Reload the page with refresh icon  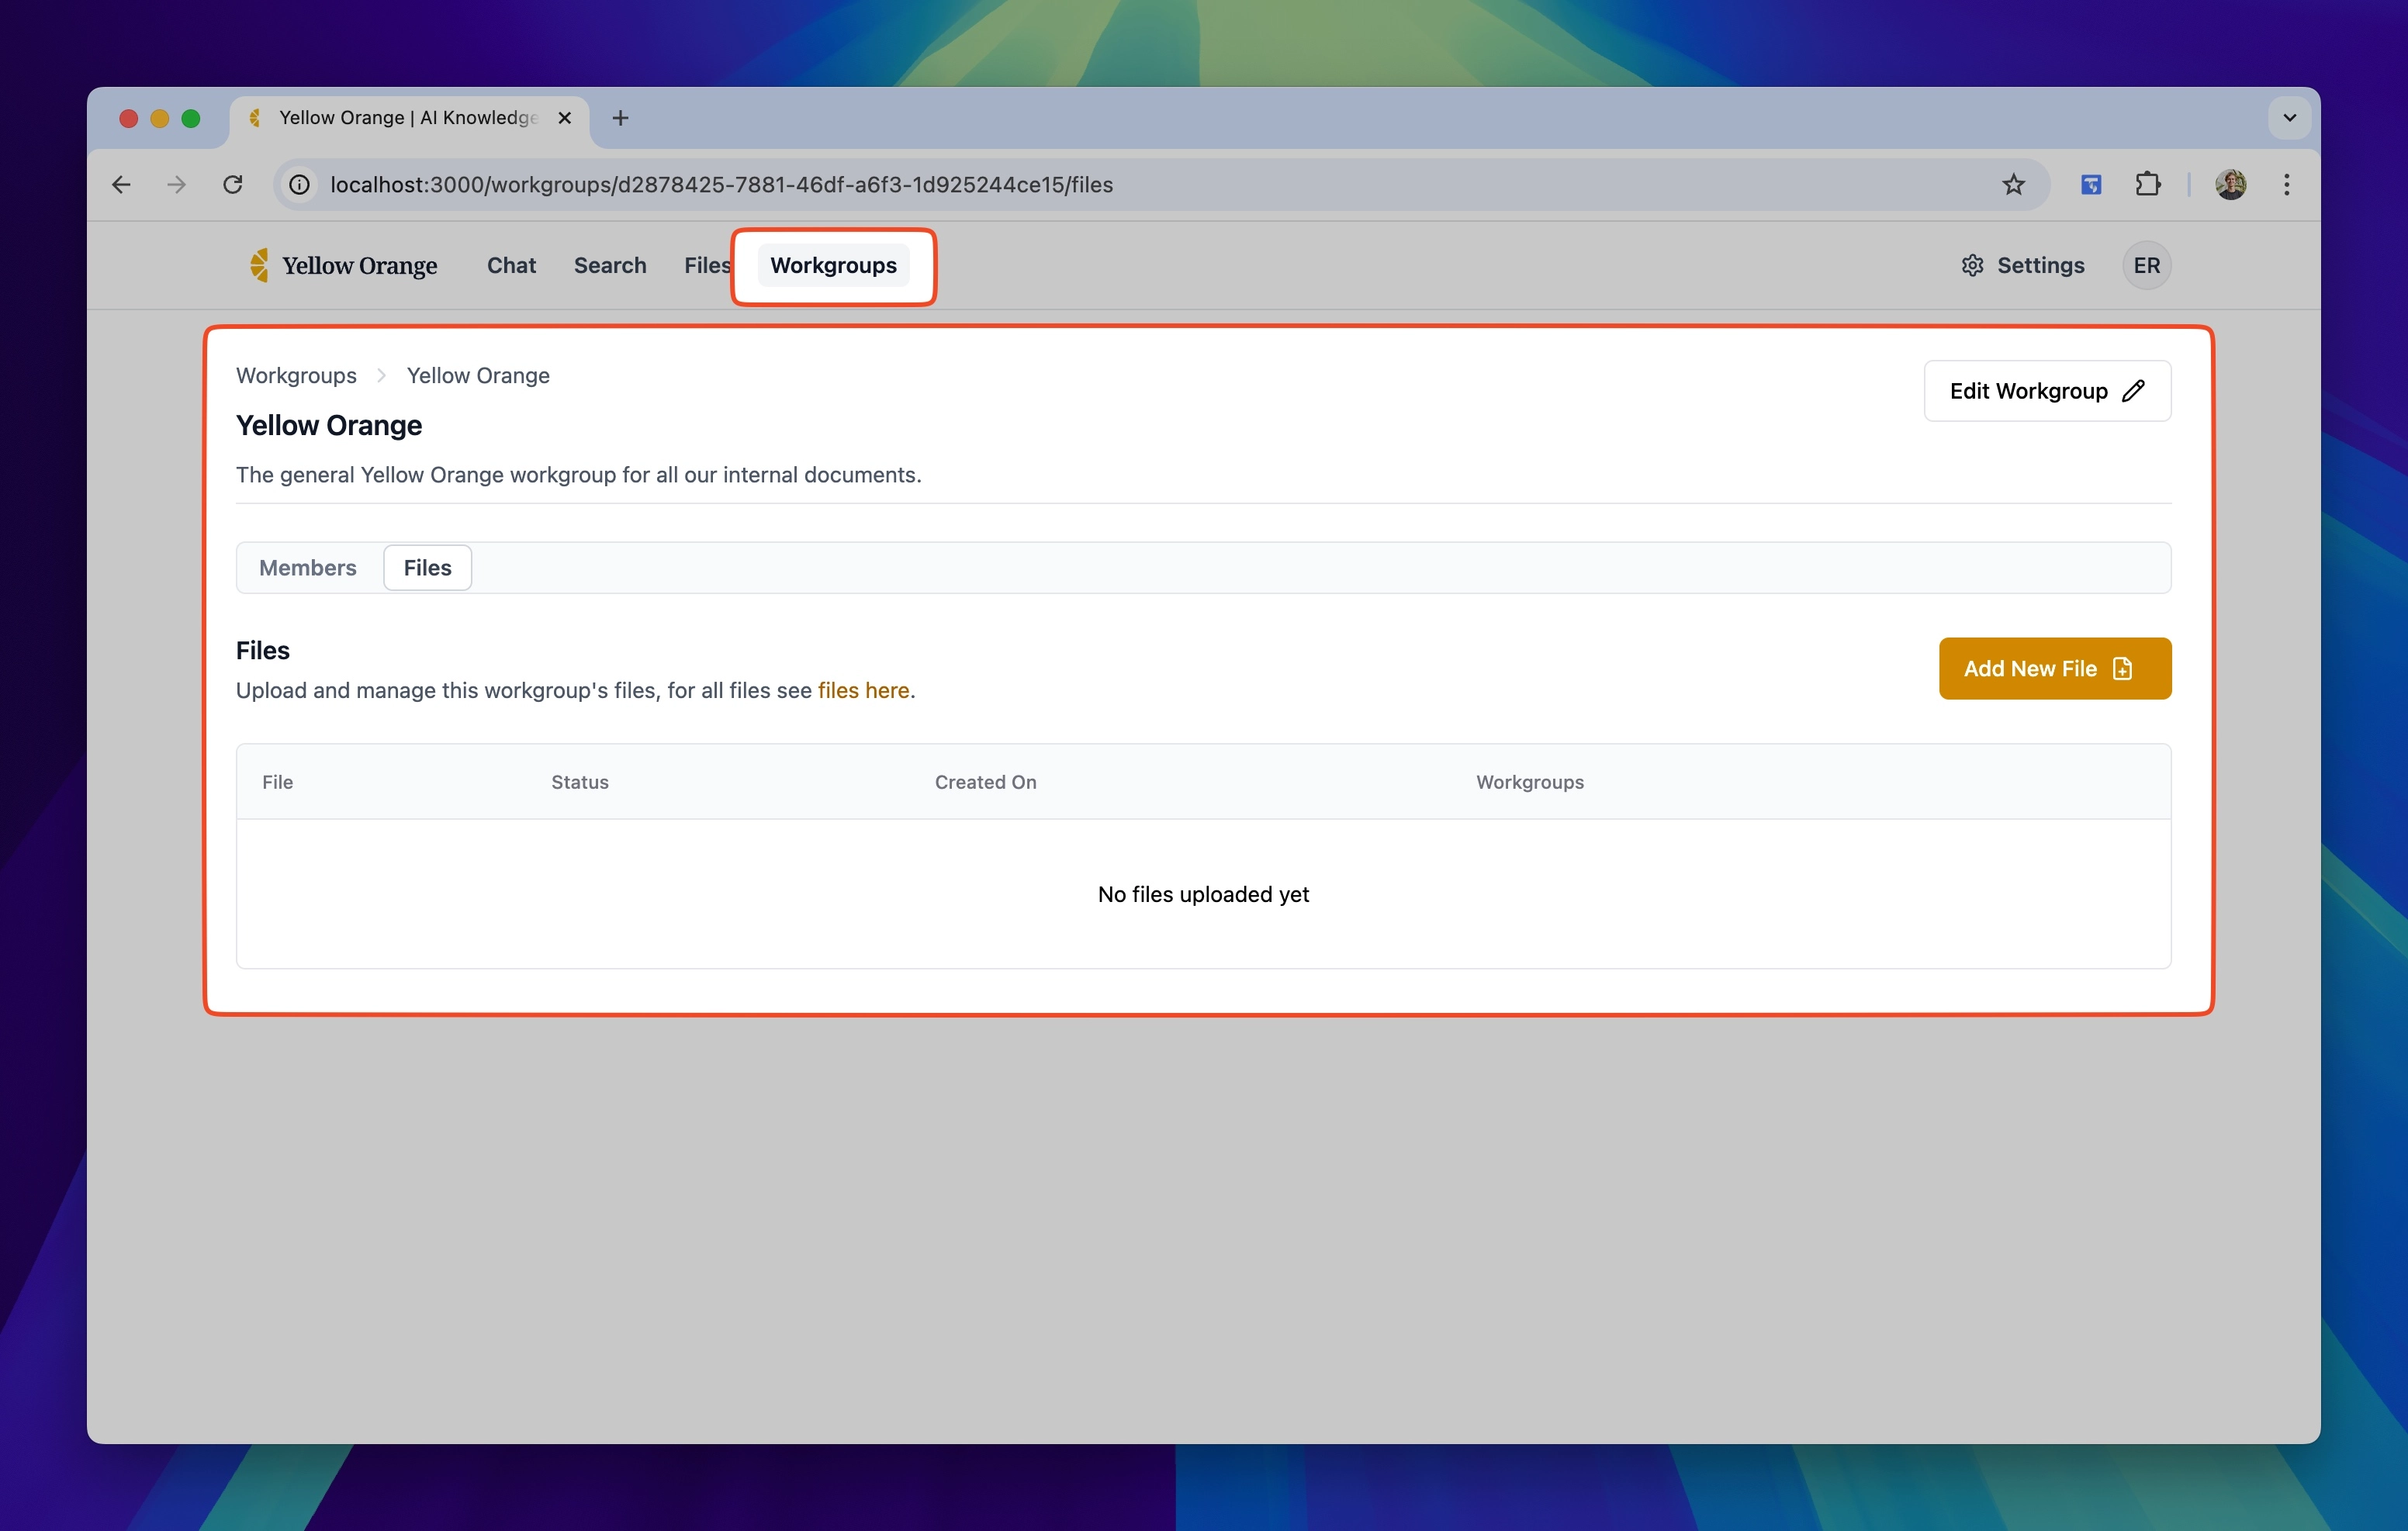pos(233,184)
